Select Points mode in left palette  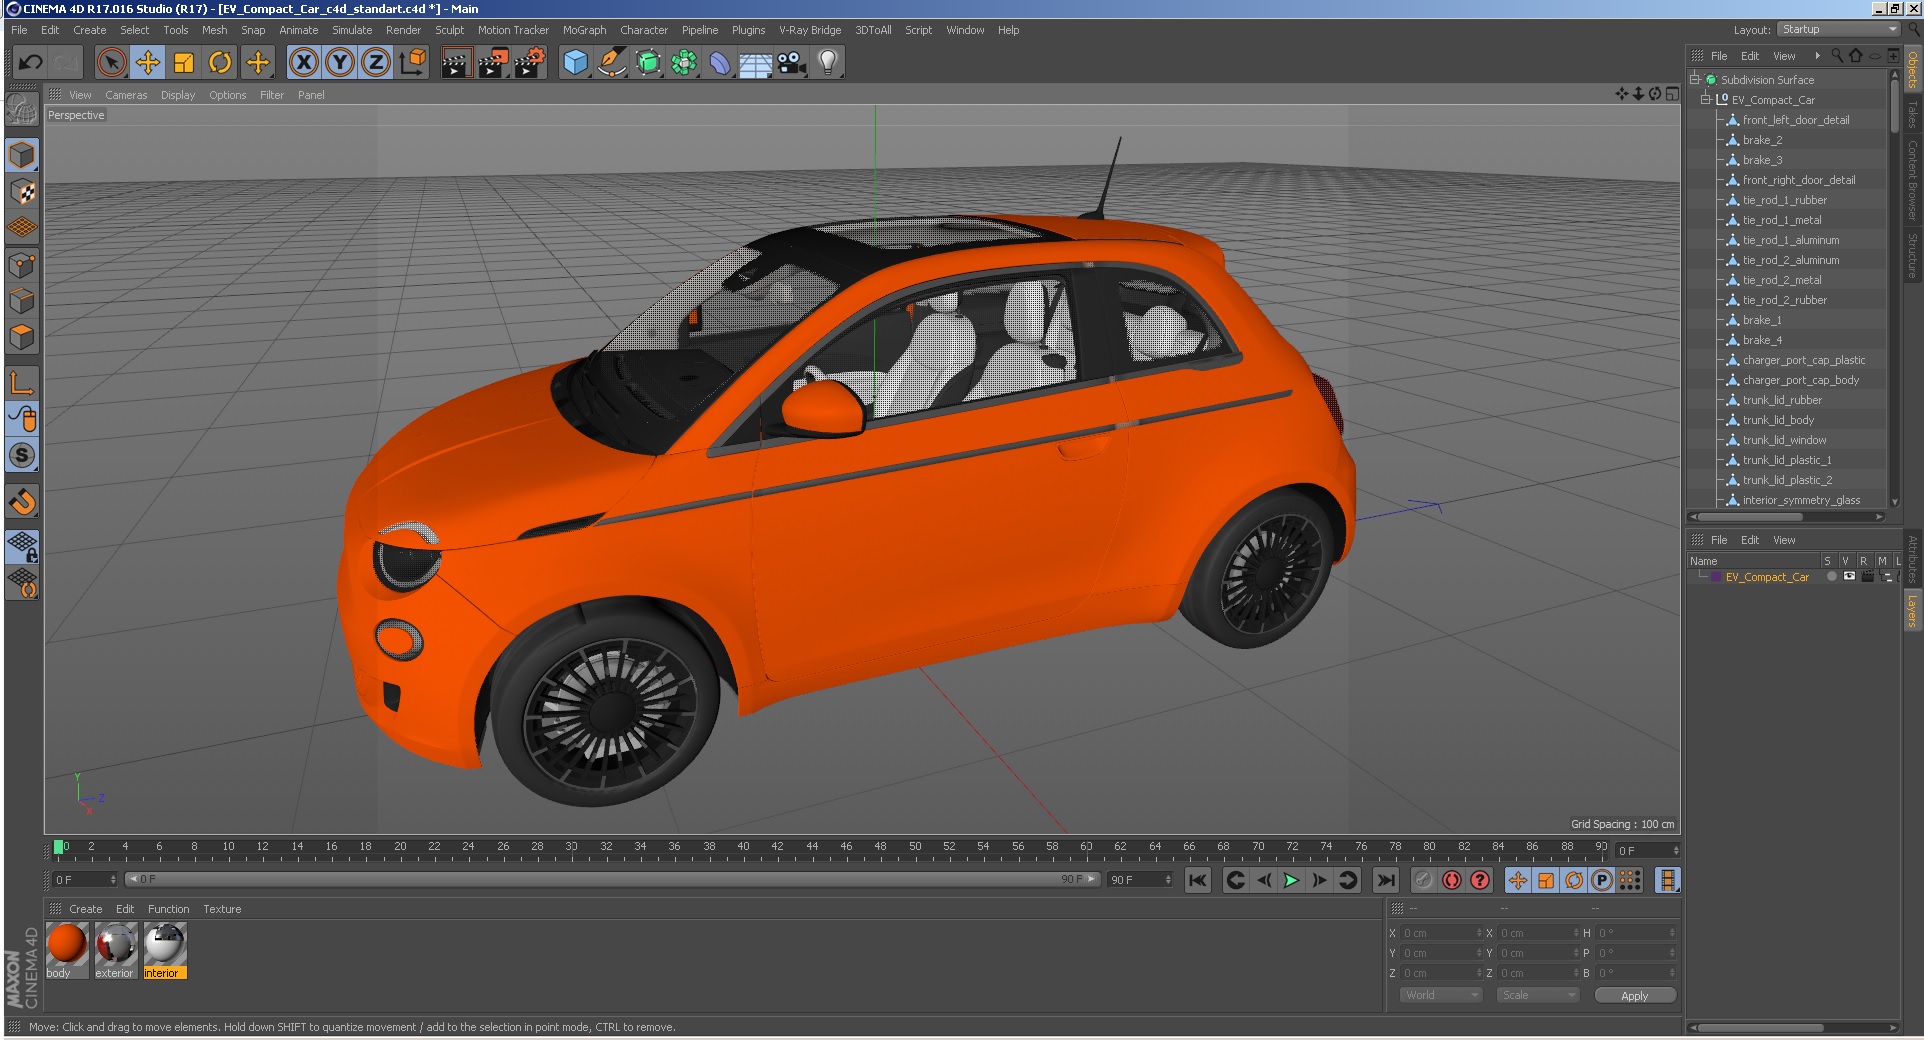click(x=22, y=265)
